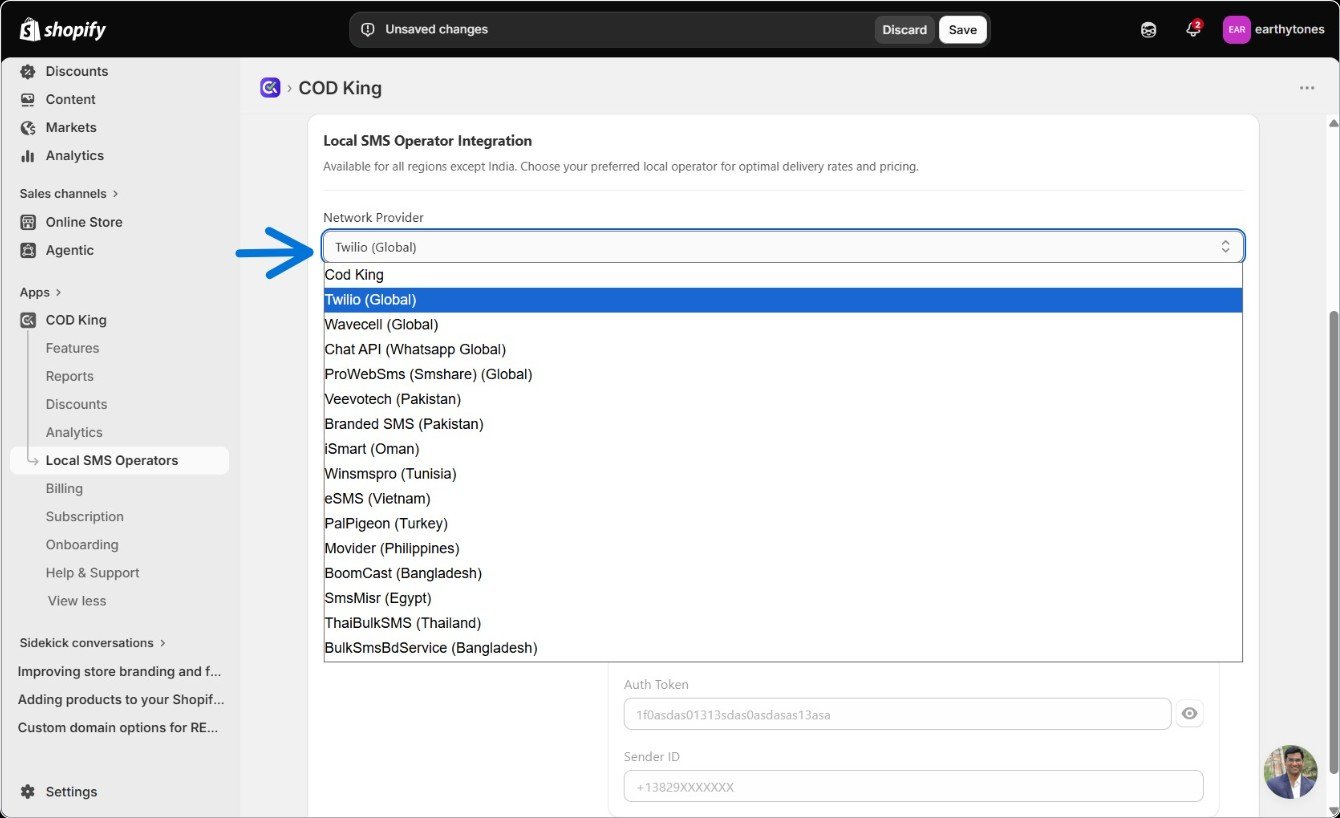Open Analytics under COD King
1340x818 pixels.
(x=74, y=432)
